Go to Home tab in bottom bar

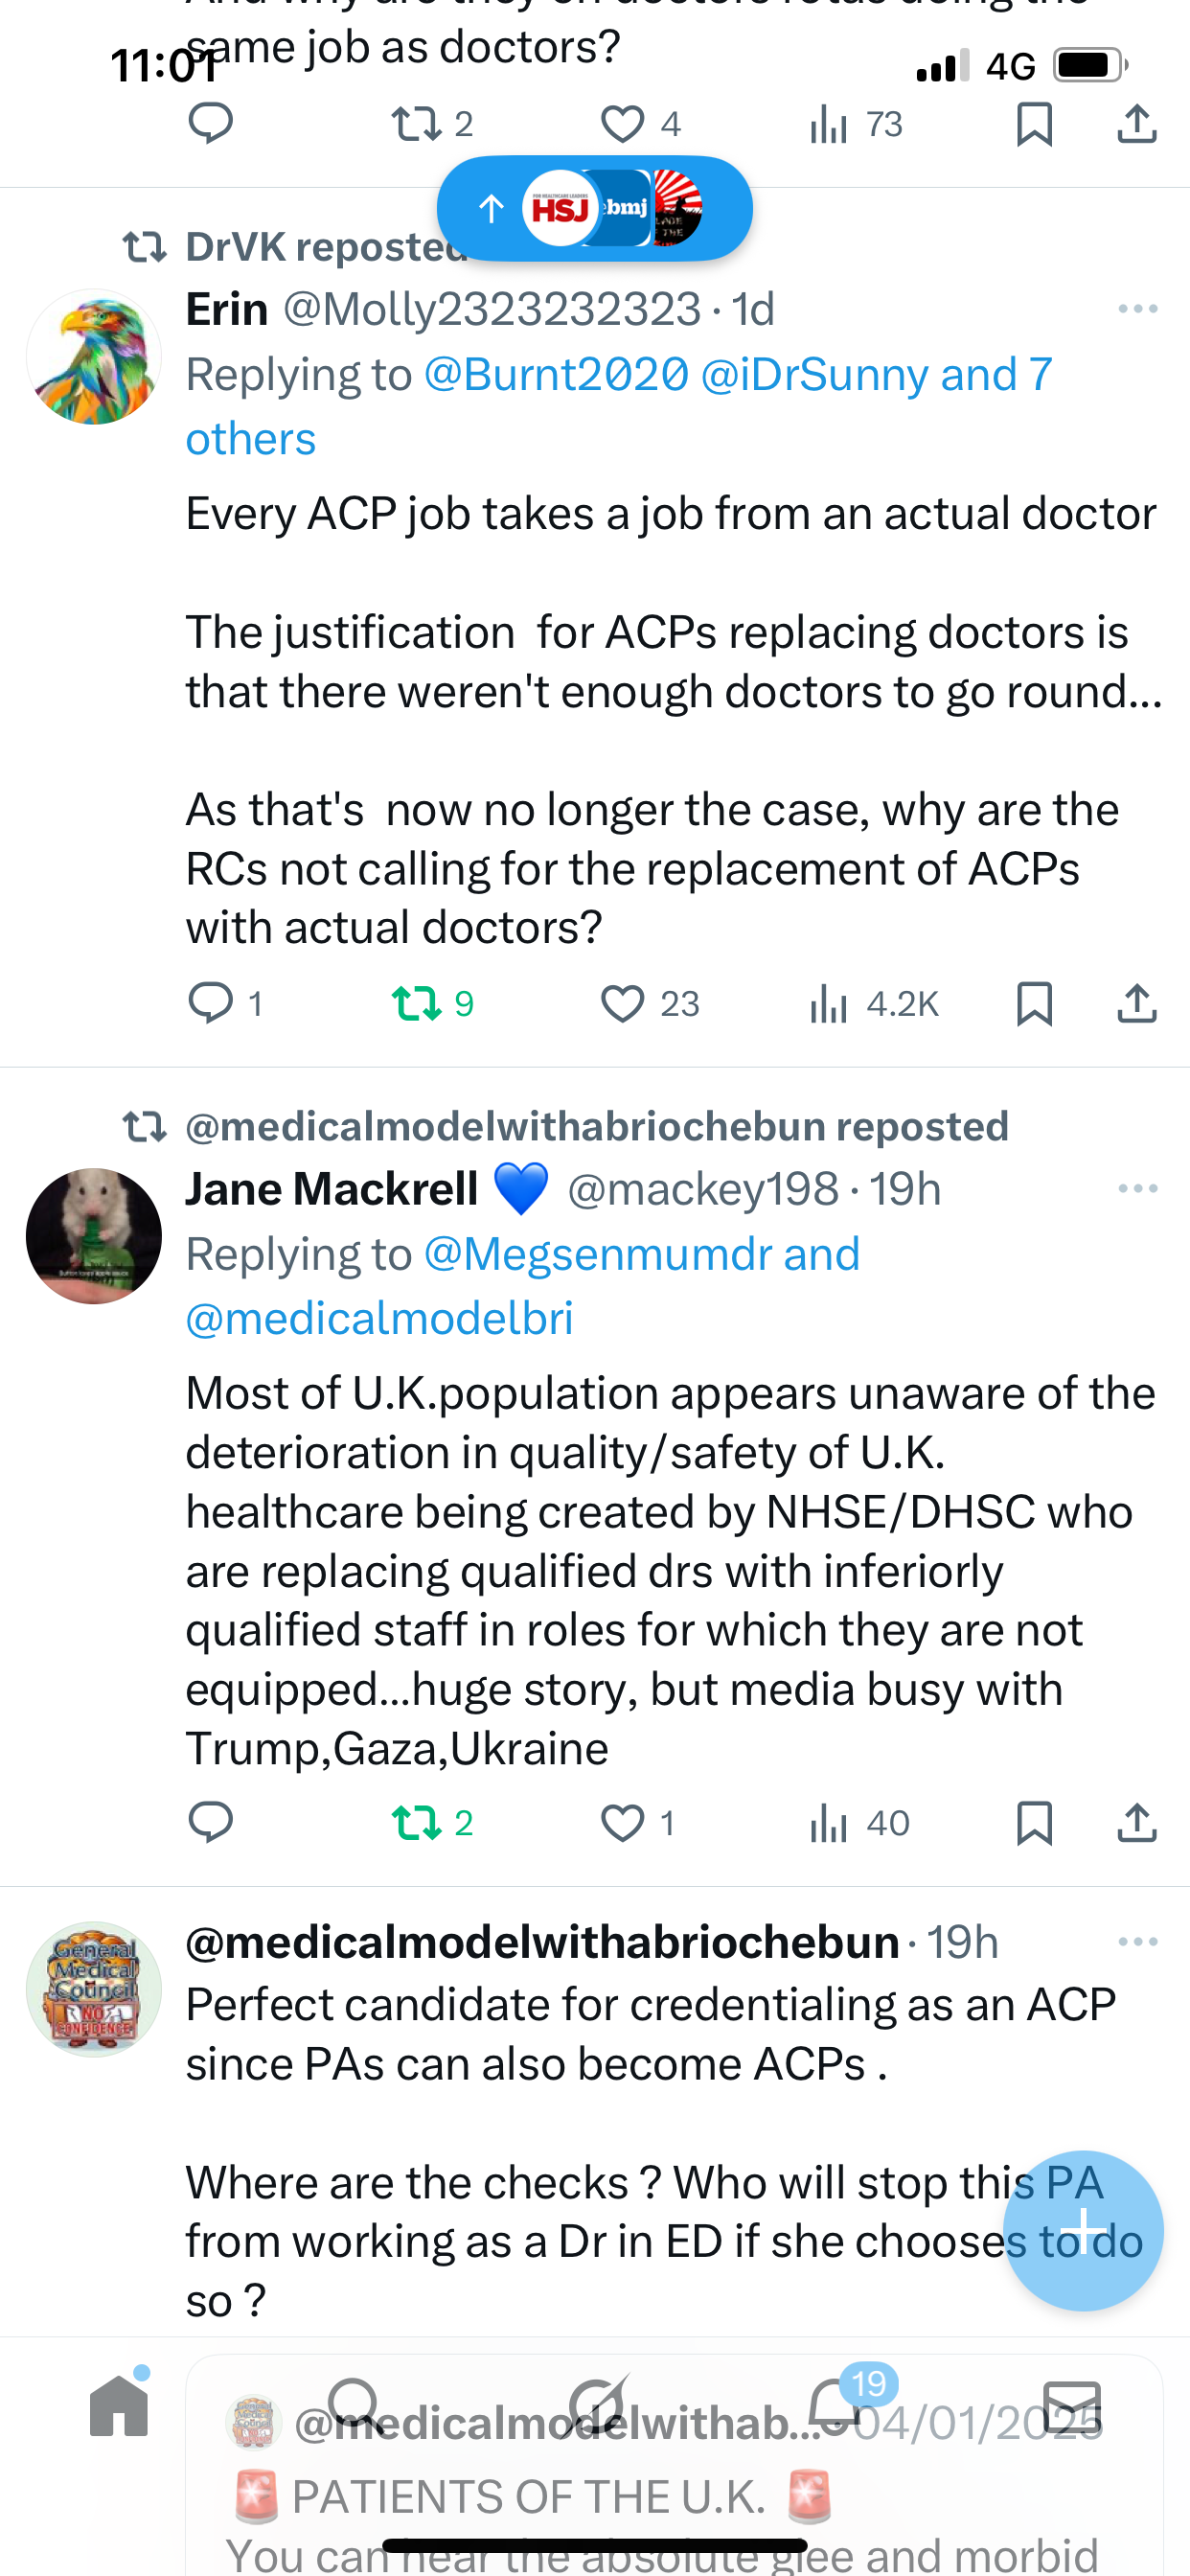119,2406
